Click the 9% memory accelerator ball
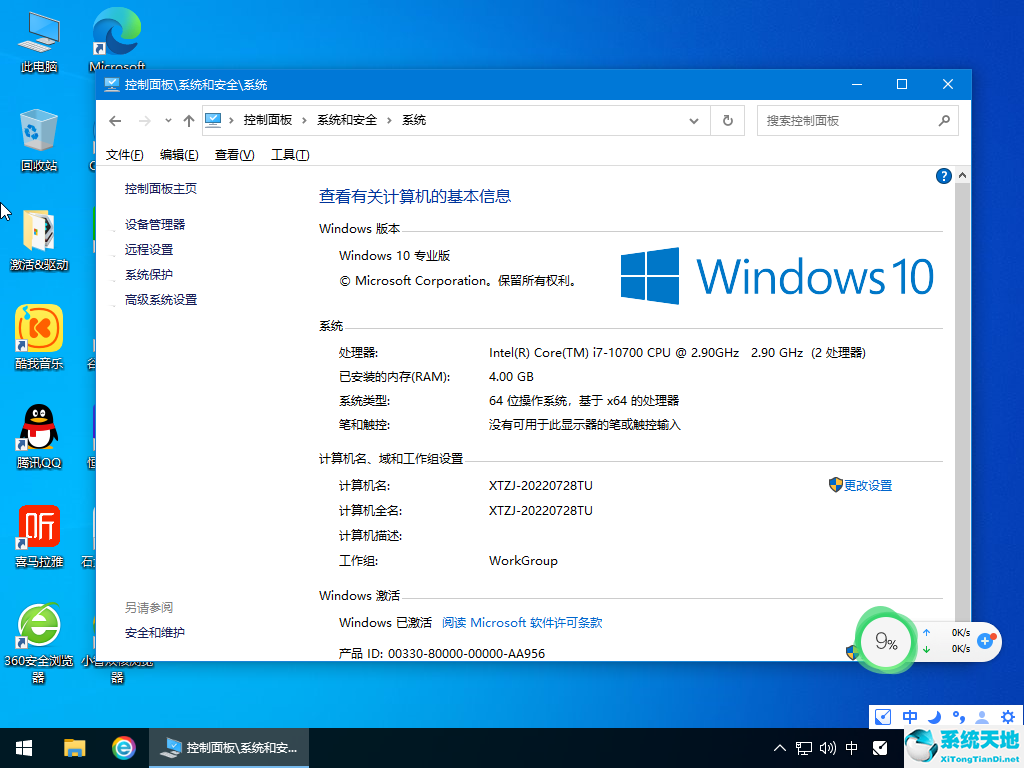 tap(886, 641)
